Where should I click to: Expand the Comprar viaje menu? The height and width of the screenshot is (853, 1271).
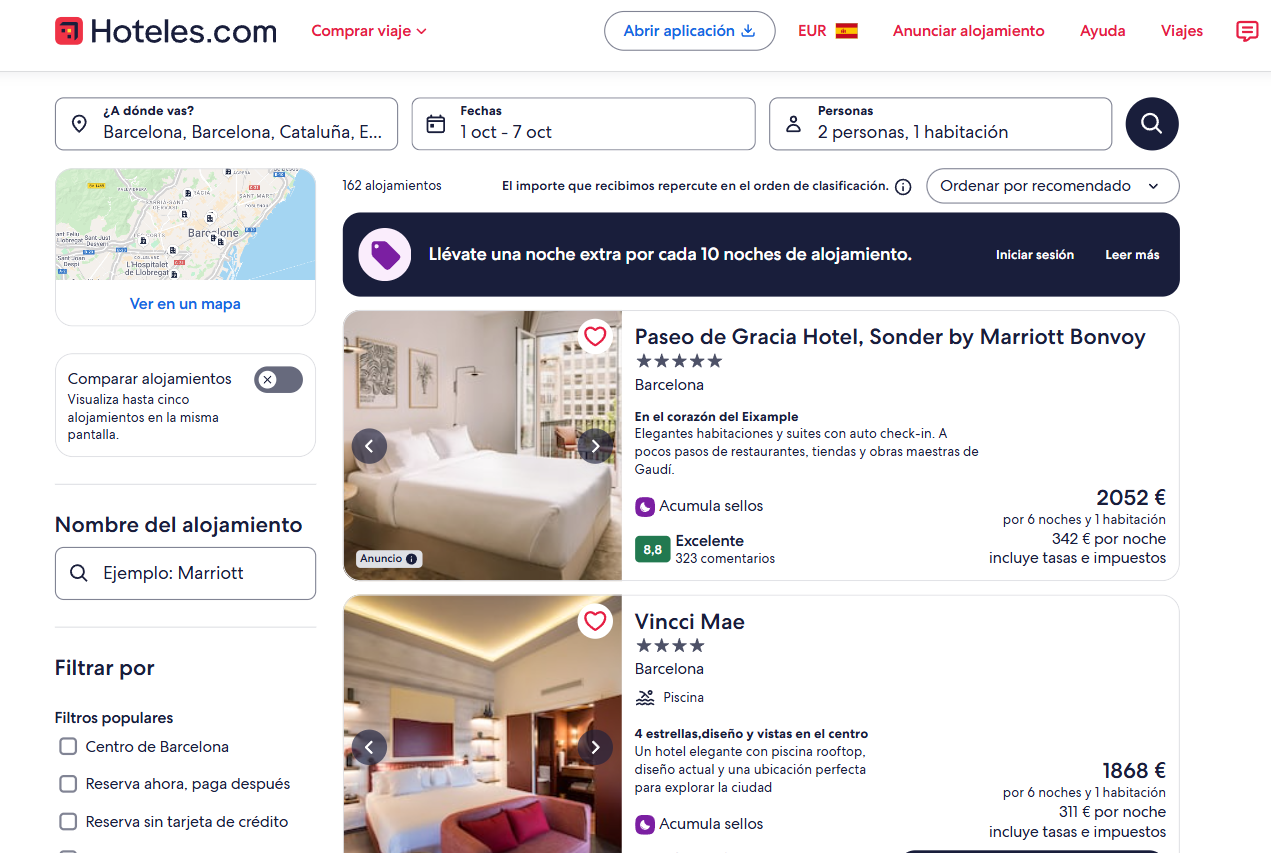click(x=369, y=31)
